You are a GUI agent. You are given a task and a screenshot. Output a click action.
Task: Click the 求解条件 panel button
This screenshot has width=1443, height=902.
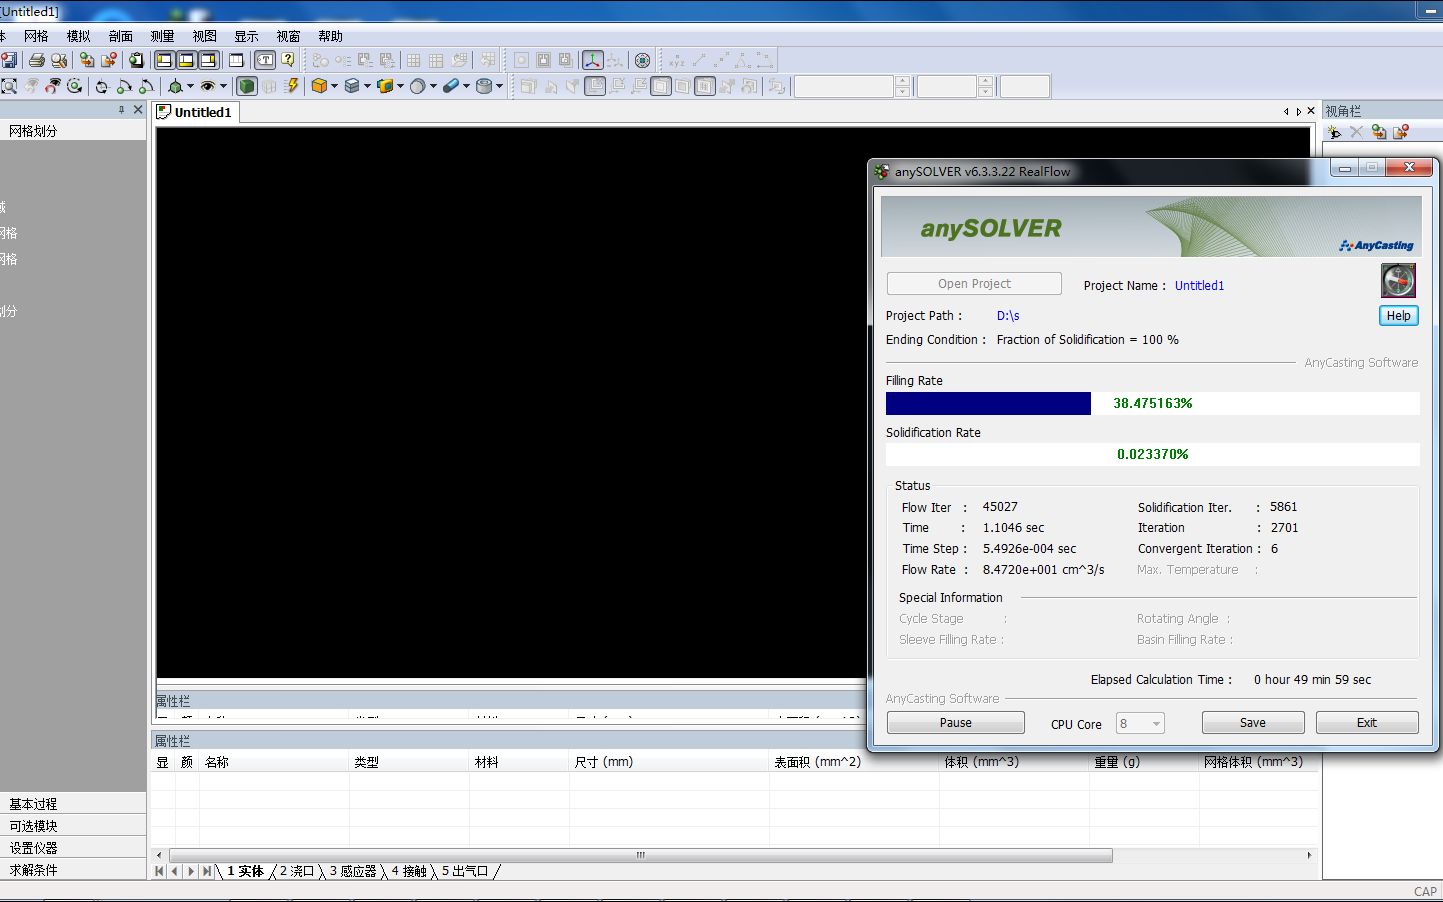click(33, 869)
